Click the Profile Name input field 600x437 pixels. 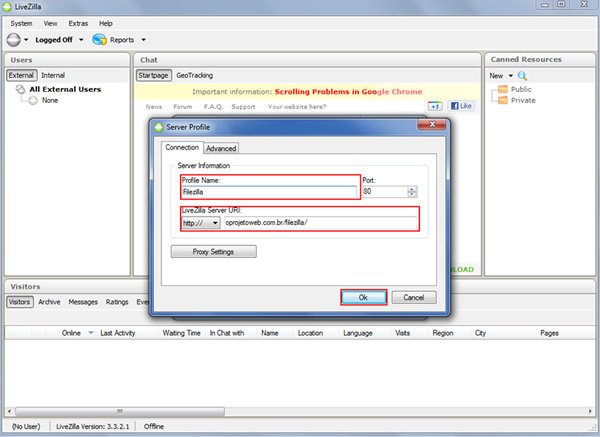269,192
